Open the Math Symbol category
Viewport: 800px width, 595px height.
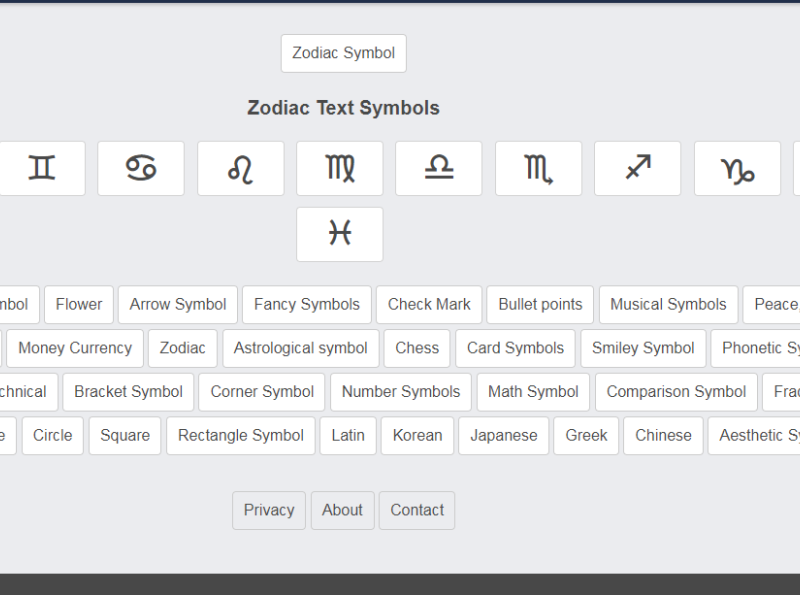(x=533, y=392)
